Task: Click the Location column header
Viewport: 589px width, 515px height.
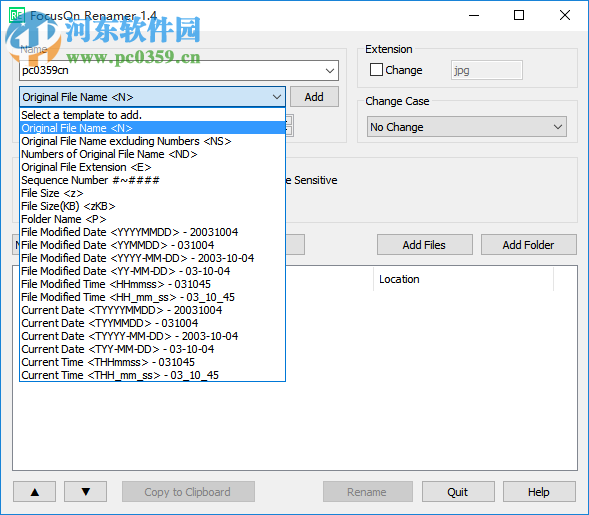Action: (x=464, y=279)
